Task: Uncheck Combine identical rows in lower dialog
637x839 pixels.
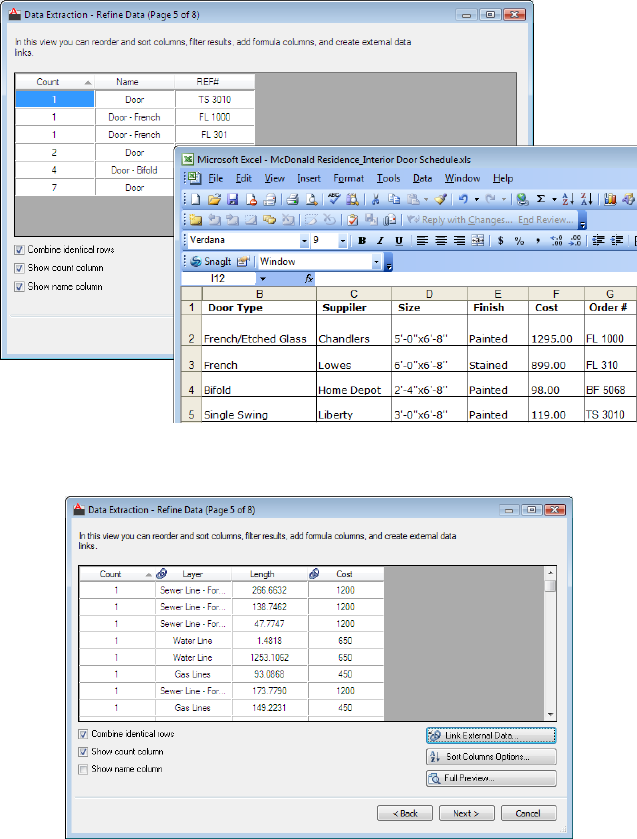Action: pyautogui.click(x=84, y=734)
